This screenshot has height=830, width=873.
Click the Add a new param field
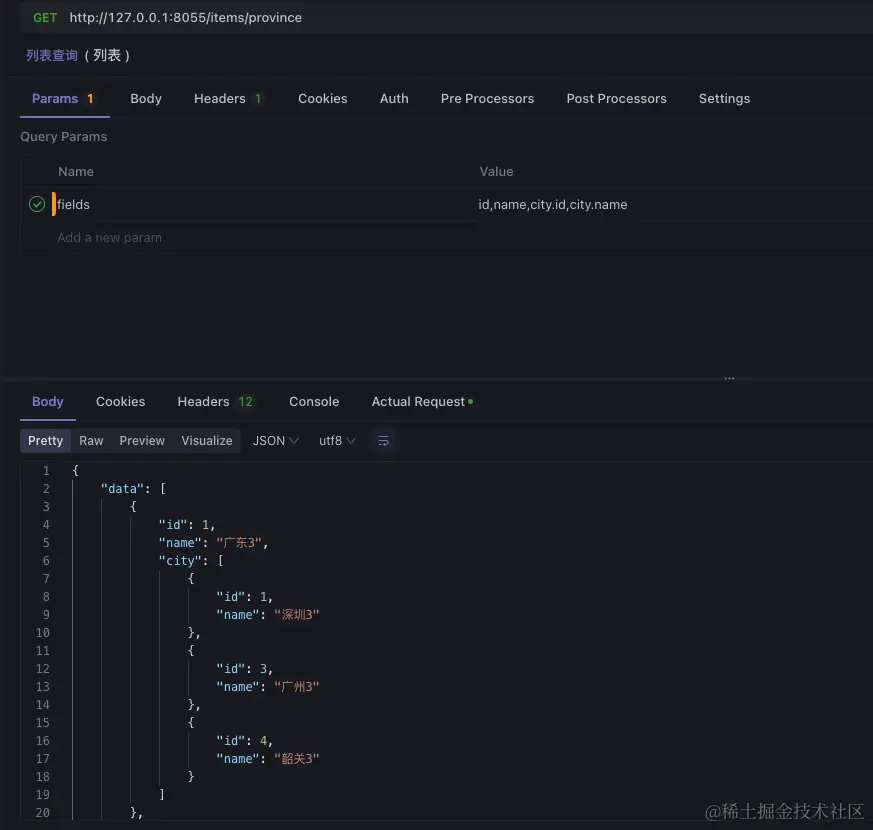pyautogui.click(x=110, y=238)
